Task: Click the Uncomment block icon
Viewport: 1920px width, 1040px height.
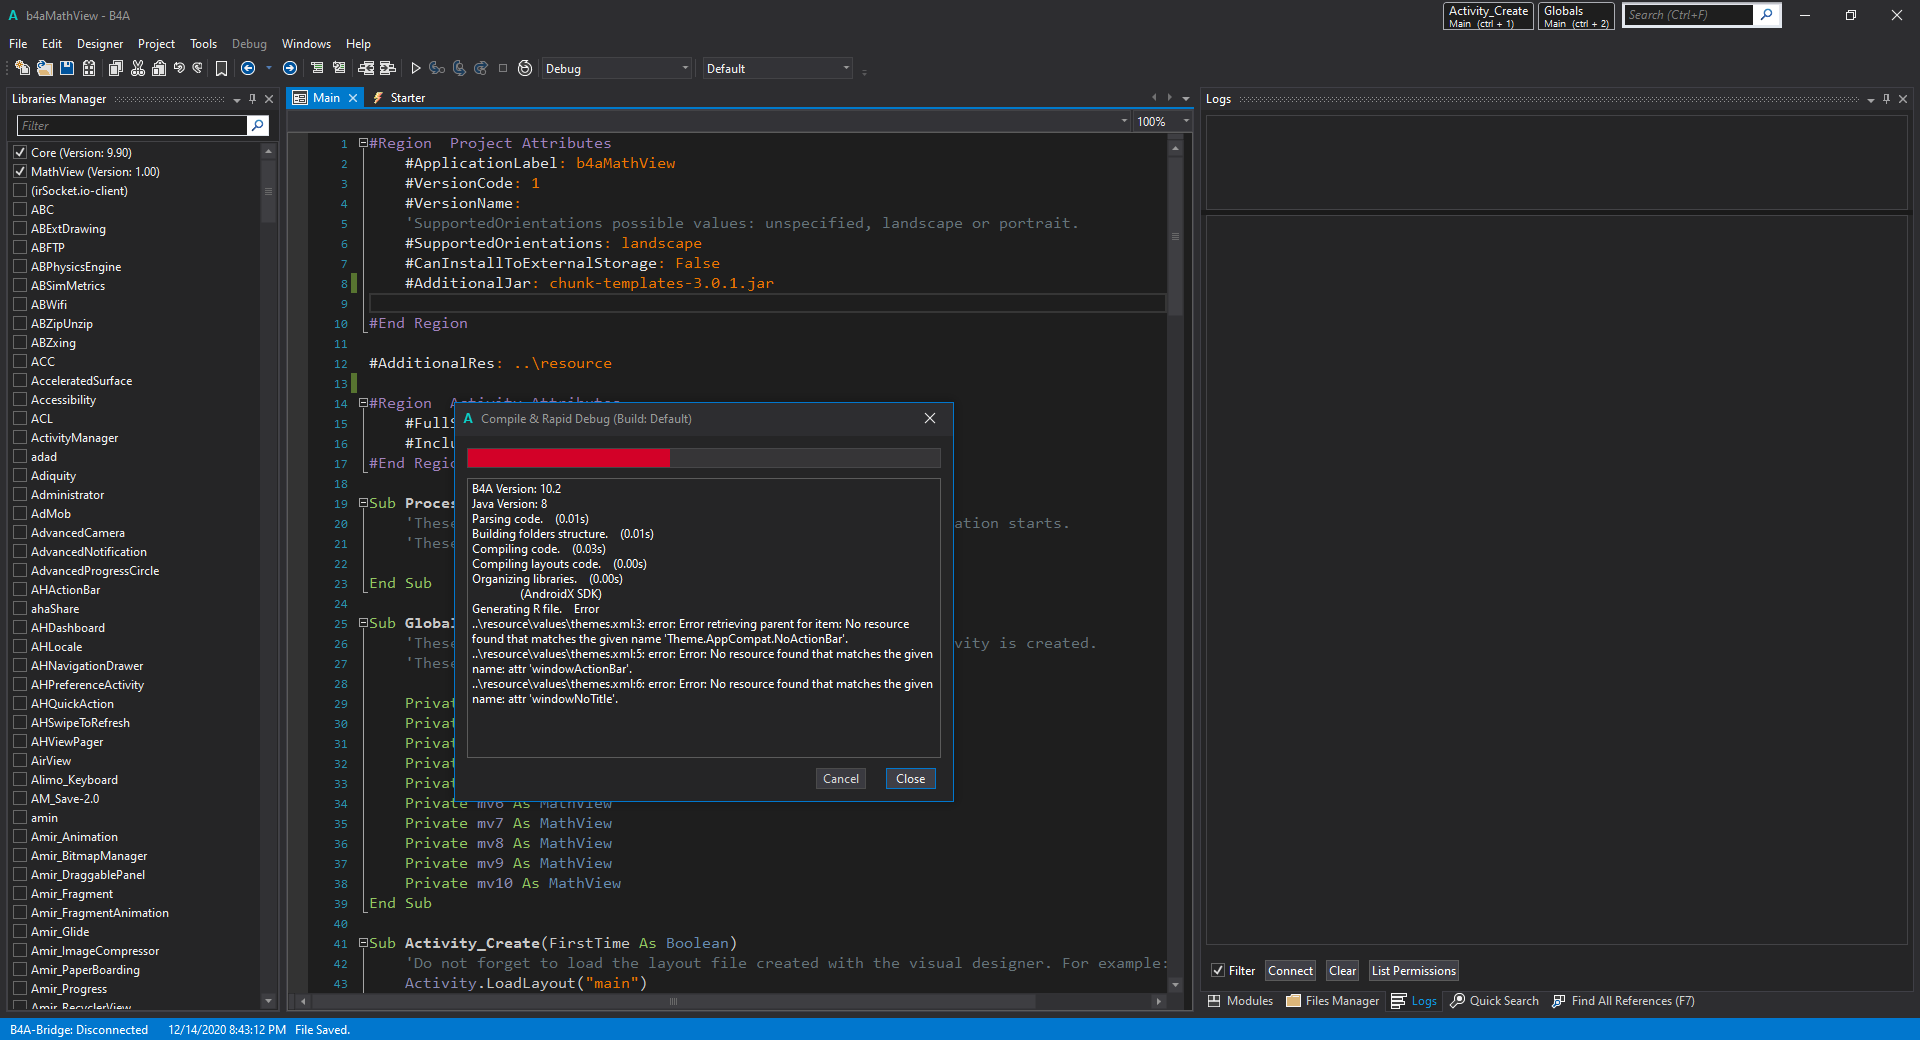Action: [x=339, y=68]
